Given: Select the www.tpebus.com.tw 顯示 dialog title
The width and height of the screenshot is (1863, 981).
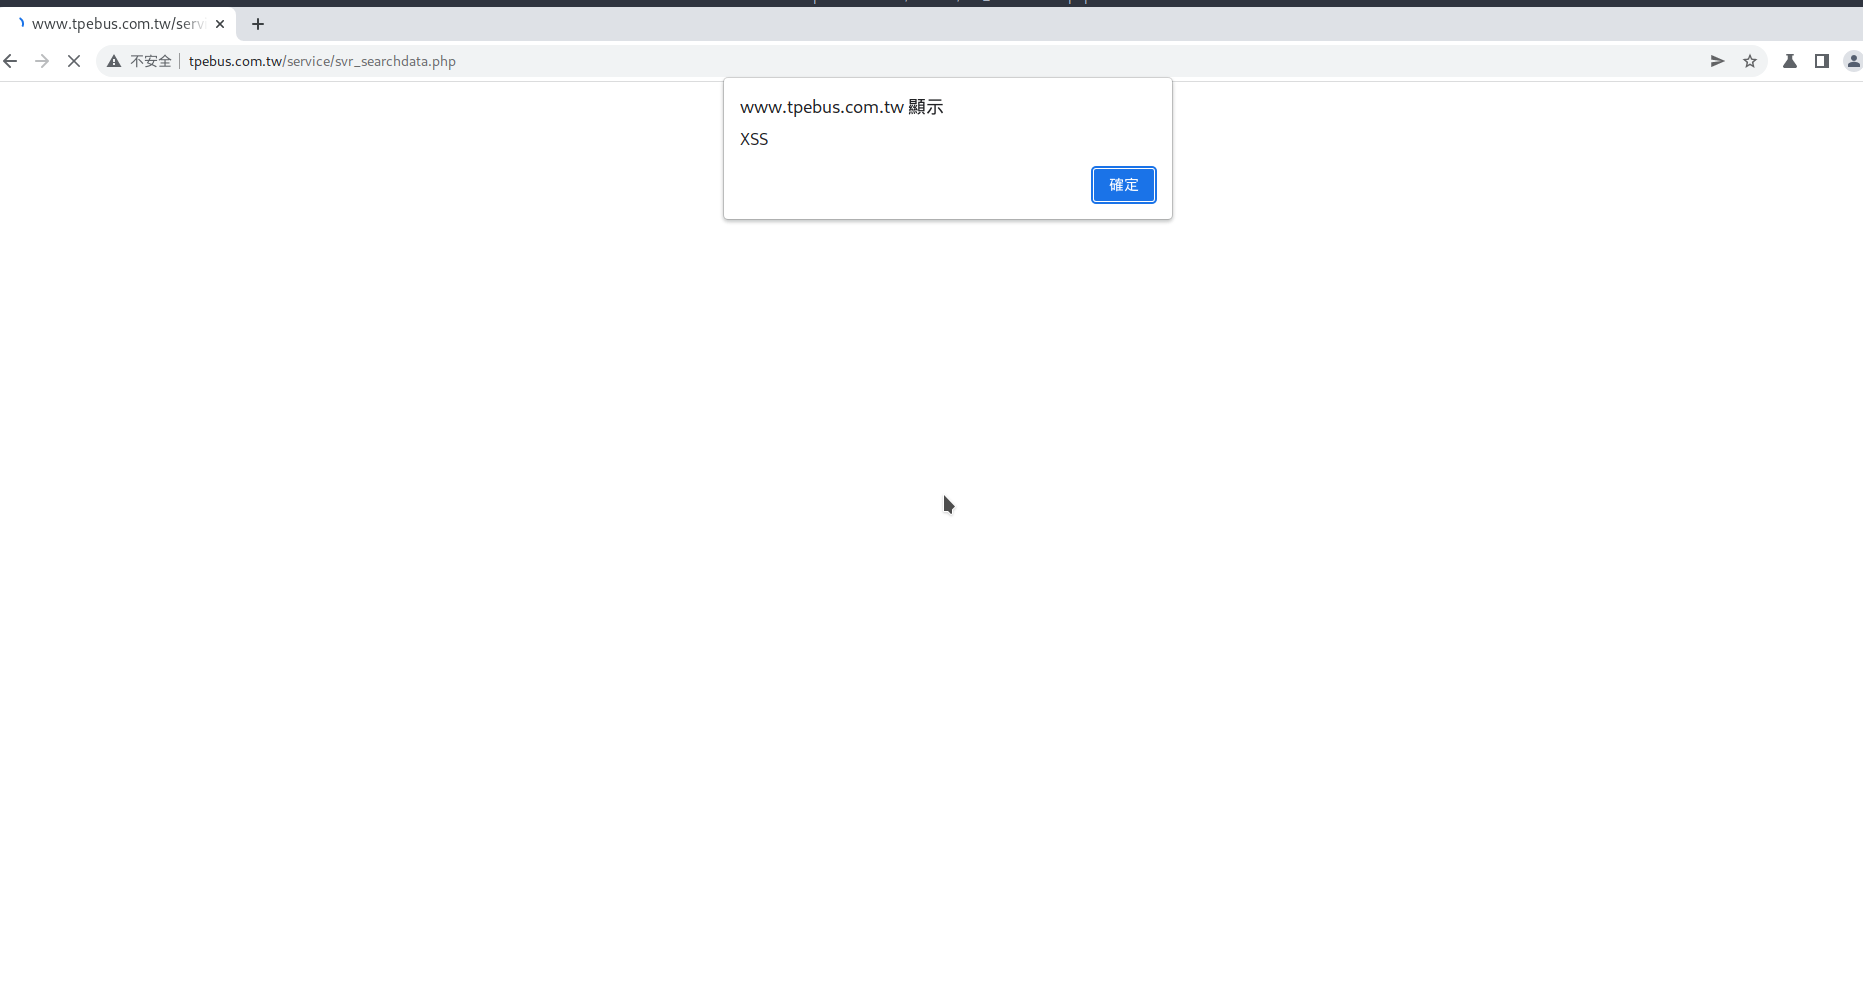Looking at the screenshot, I should tap(841, 107).
